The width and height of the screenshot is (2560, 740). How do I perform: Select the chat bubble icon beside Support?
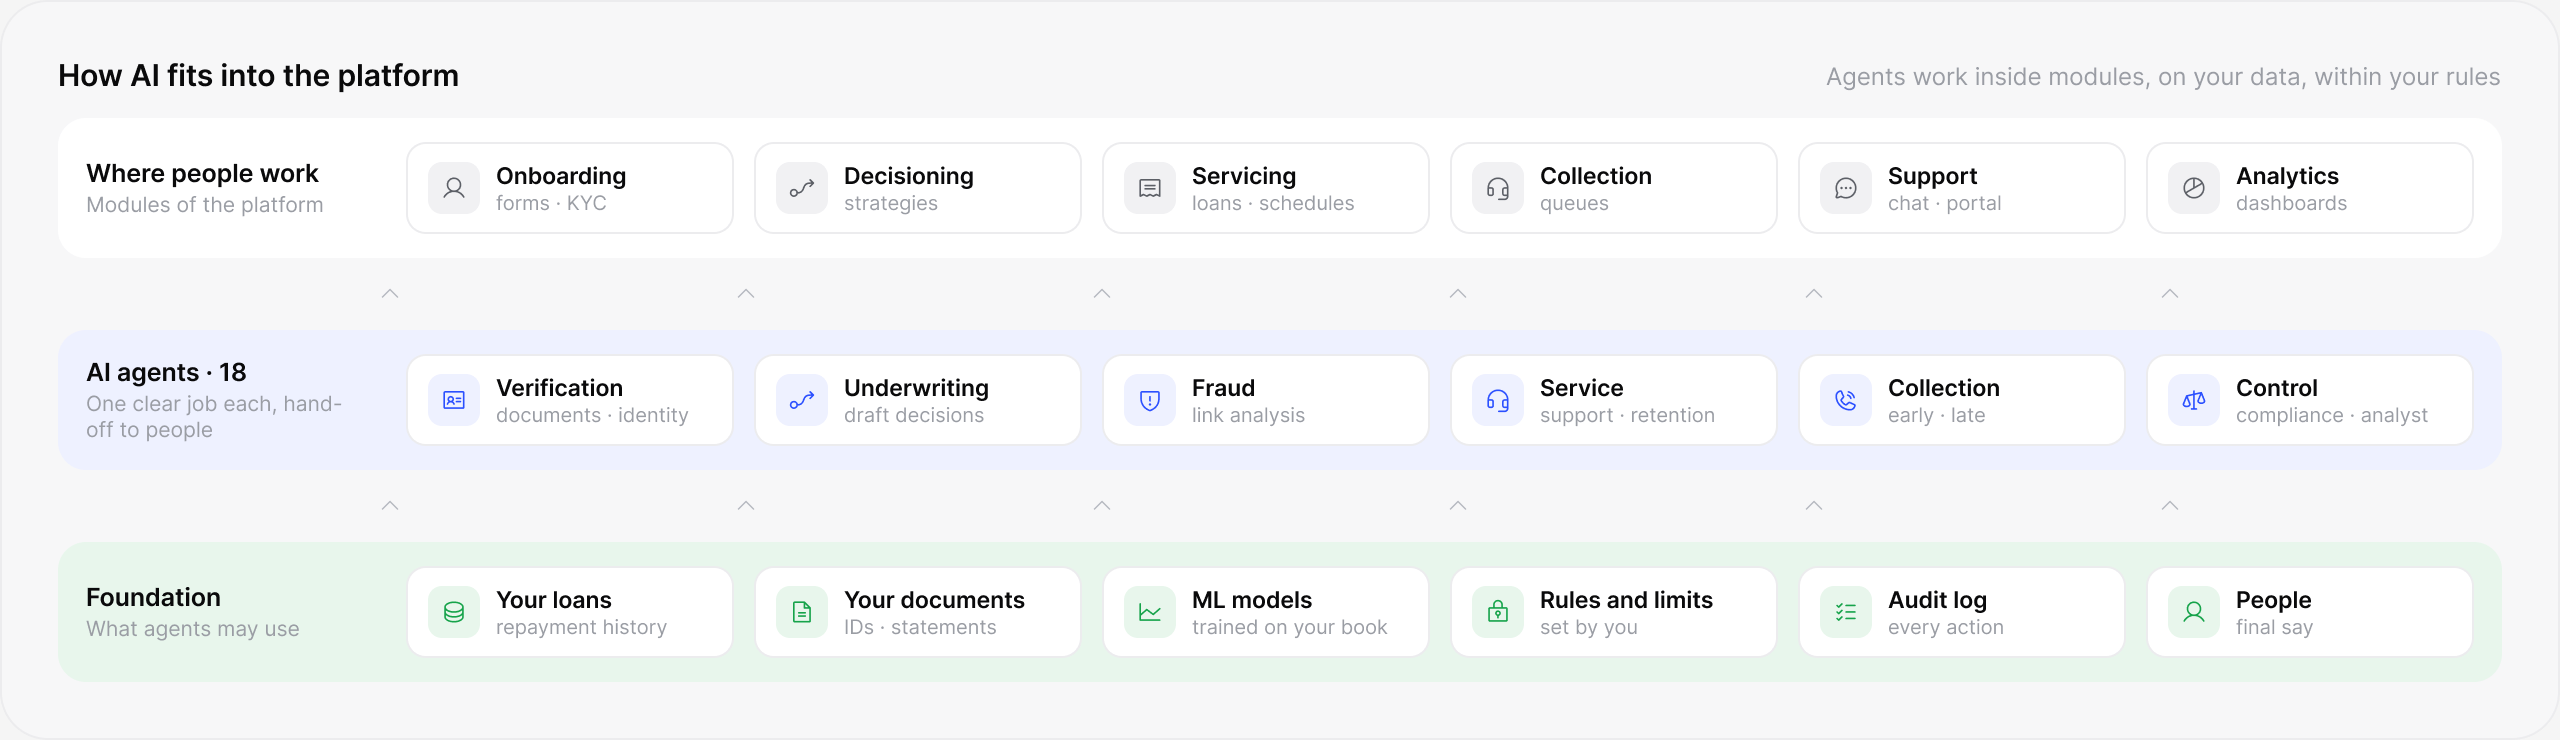(x=1846, y=188)
